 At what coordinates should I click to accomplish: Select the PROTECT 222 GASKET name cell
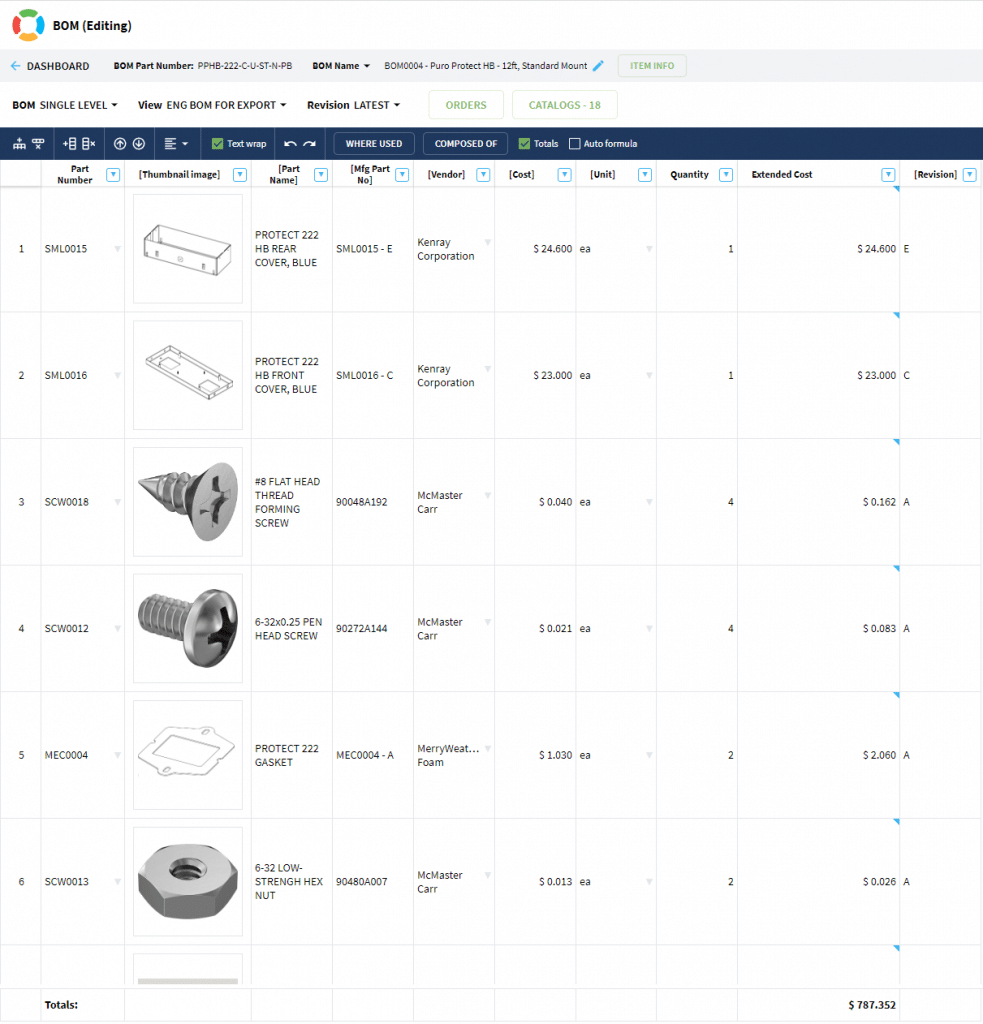point(292,755)
